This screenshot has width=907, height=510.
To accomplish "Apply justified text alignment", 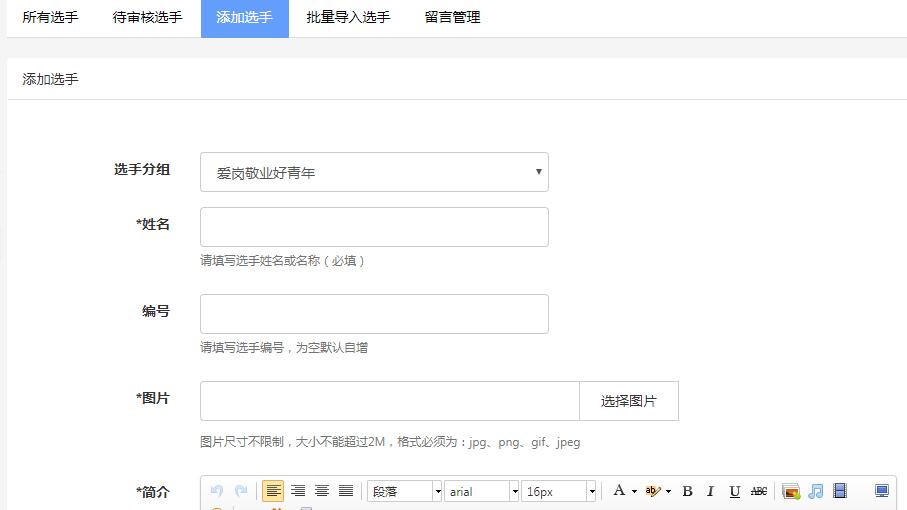I will tap(346, 491).
